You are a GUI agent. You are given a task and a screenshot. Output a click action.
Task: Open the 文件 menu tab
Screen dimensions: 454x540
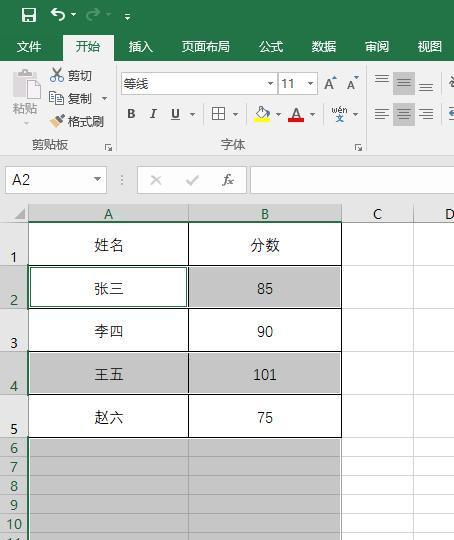point(29,46)
